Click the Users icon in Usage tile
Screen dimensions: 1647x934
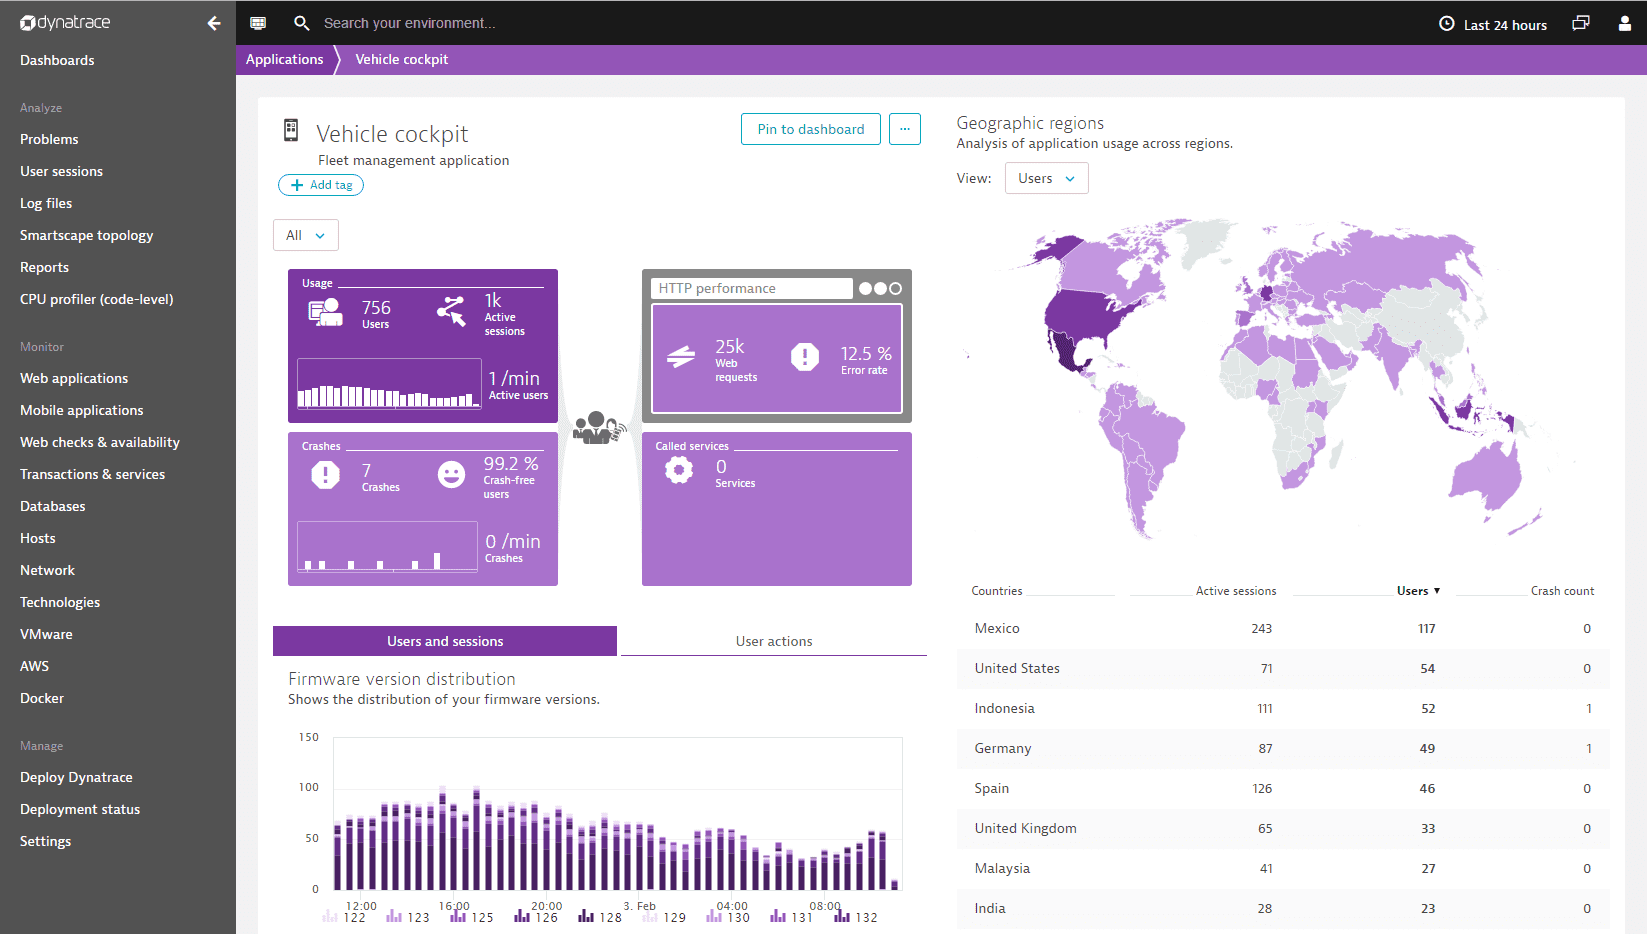(x=326, y=312)
